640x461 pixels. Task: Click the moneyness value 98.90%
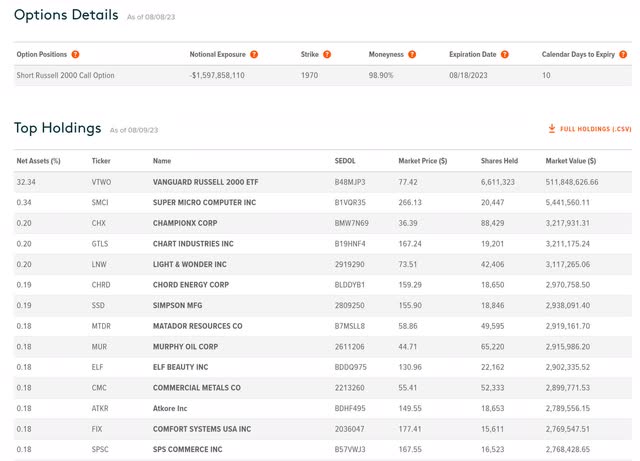(x=381, y=76)
